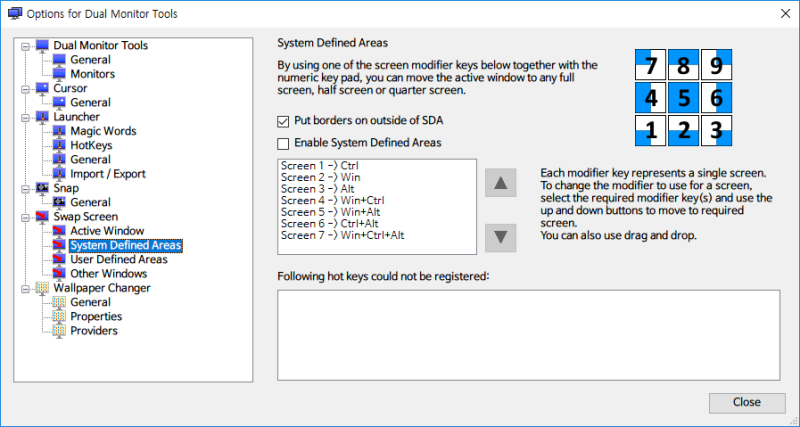
Task: Click the icon beside Providers
Action: tap(59, 331)
